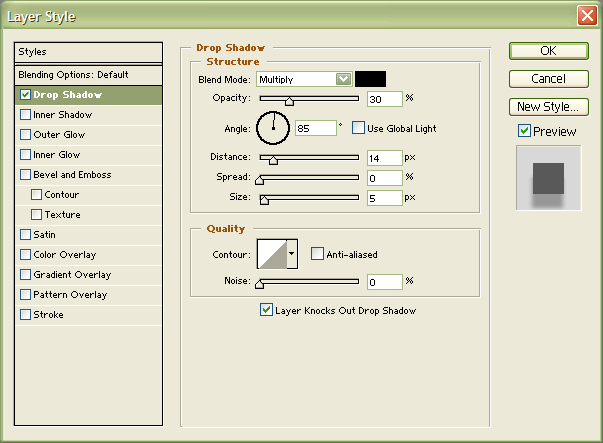The image size is (603, 443).
Task: Click the Noise slider handle
Action: coord(260,284)
